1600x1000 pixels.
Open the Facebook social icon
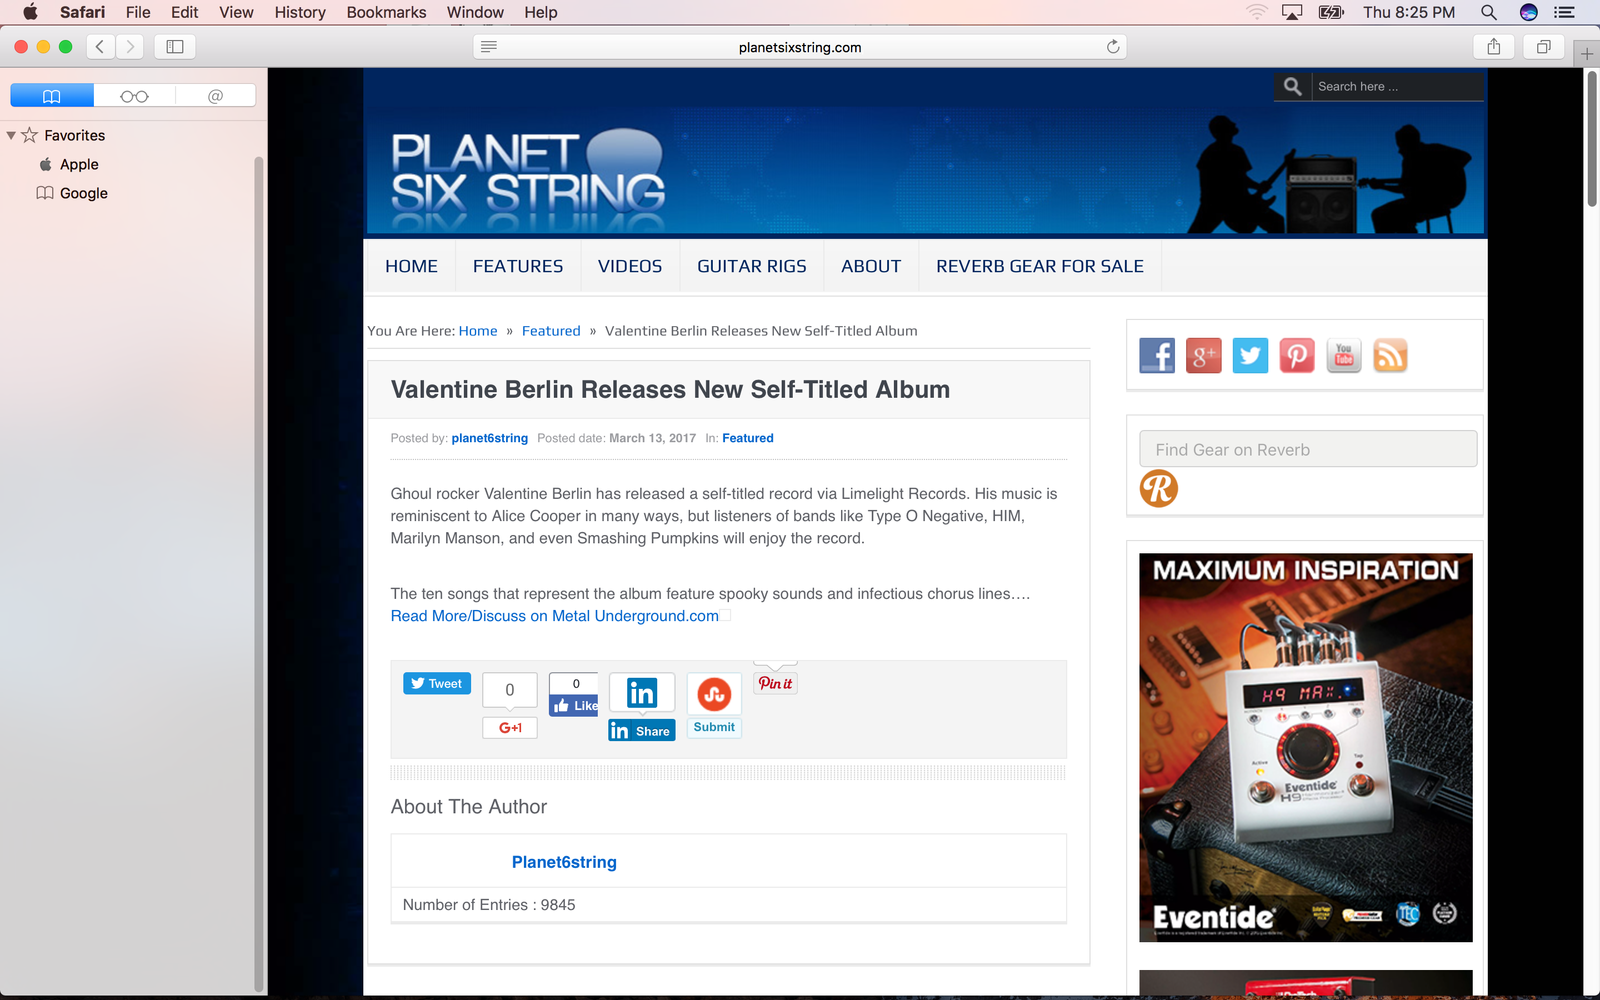1157,355
